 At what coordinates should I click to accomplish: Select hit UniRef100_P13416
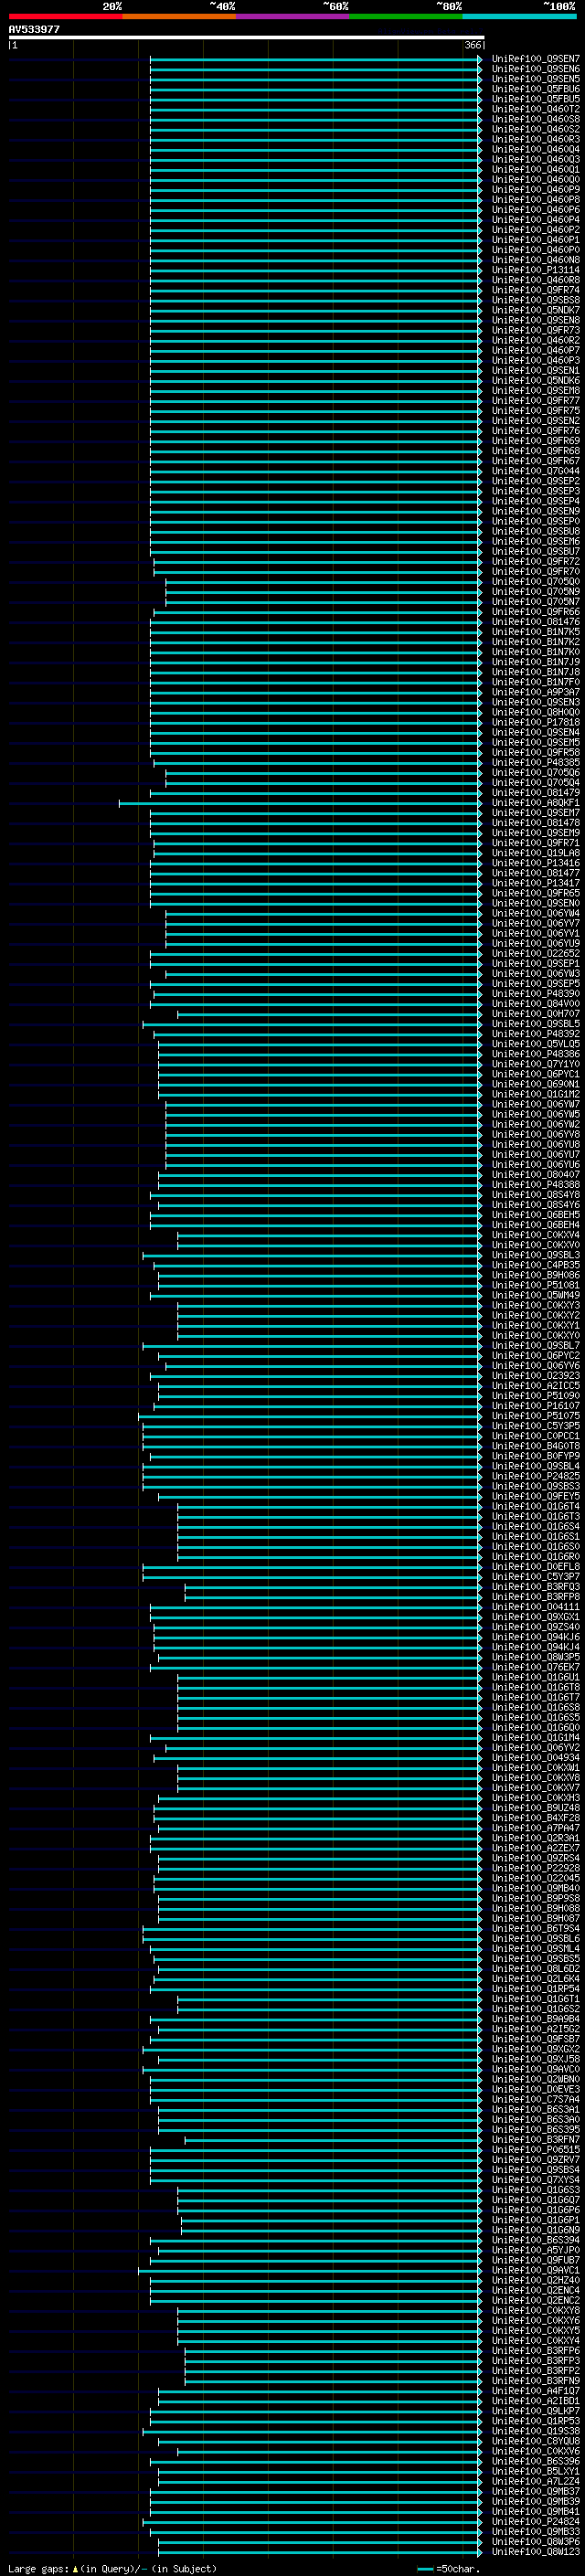(x=536, y=863)
